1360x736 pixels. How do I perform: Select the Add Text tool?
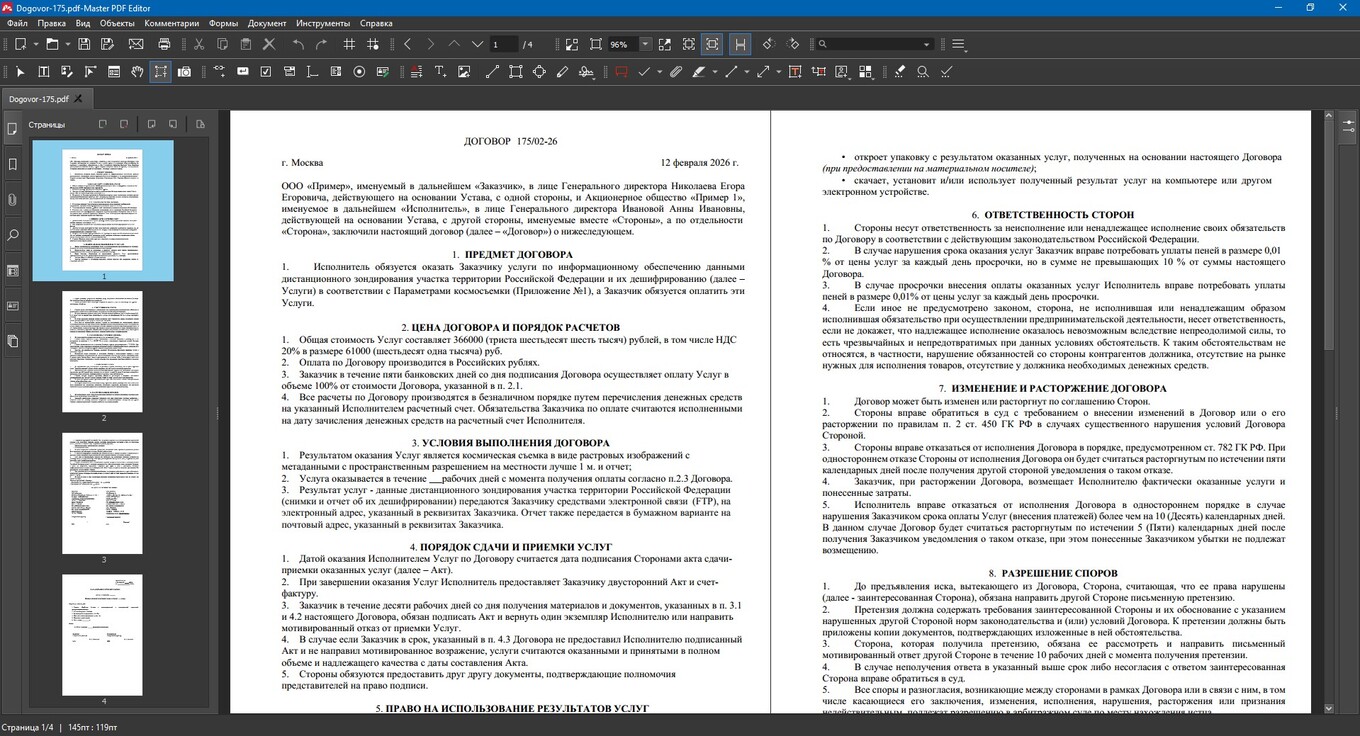pos(440,72)
